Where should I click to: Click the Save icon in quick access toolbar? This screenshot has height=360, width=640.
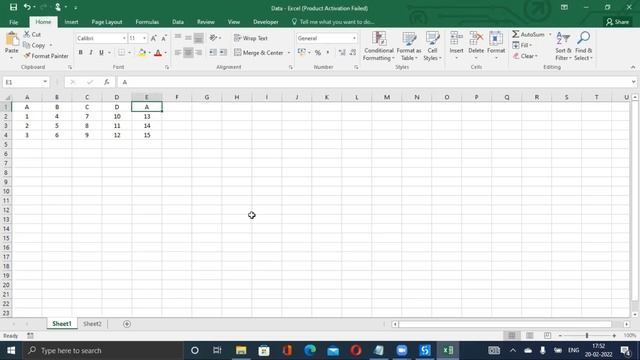tap(13, 7)
